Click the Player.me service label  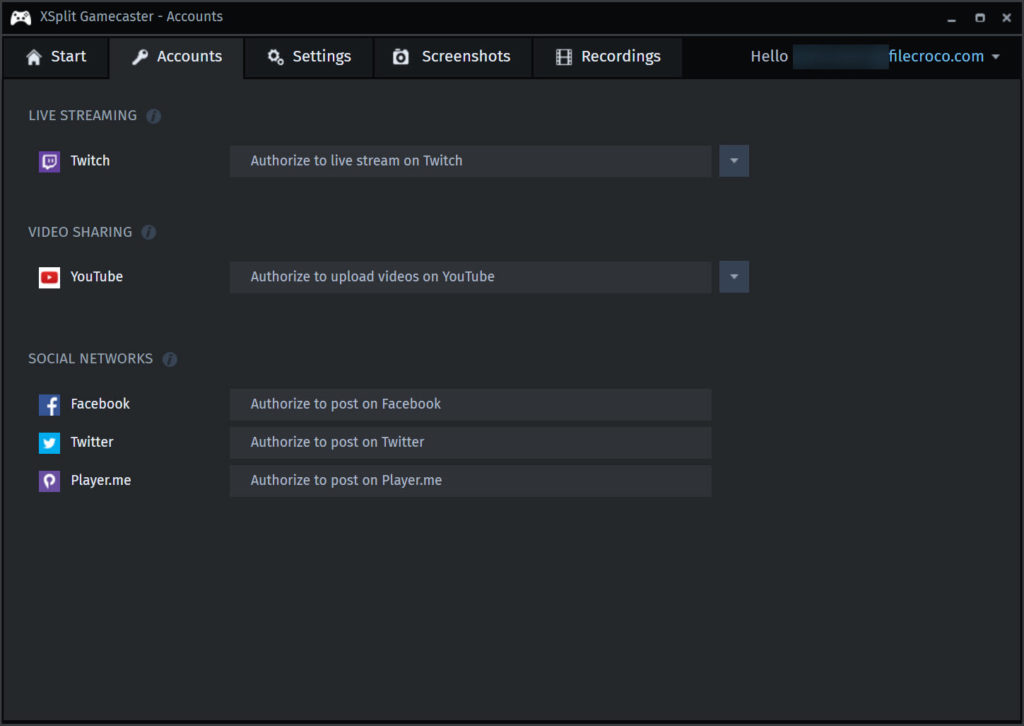coord(101,481)
